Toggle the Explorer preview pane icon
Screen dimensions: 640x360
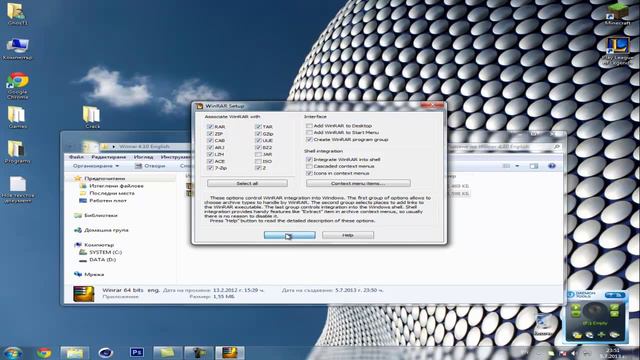533,166
